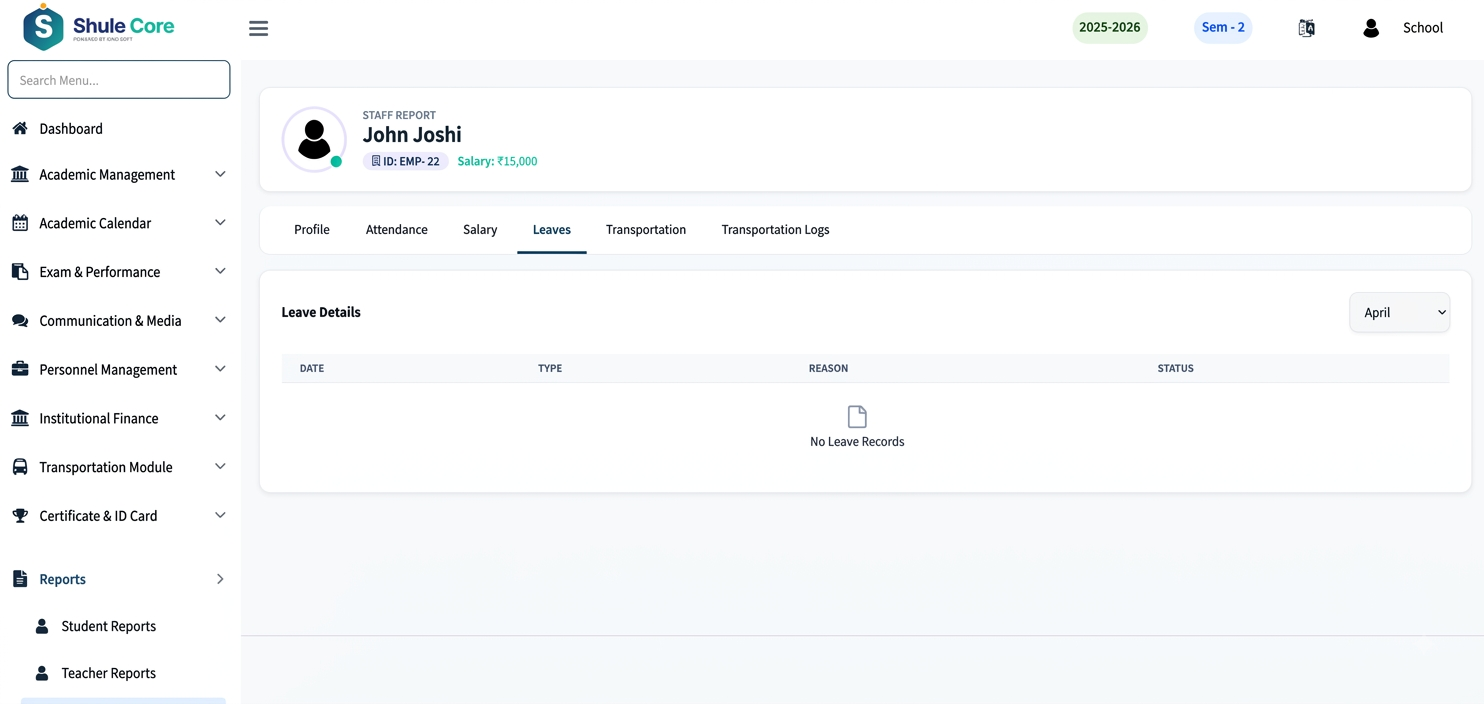Click the Personnel Management briefcase icon
This screenshot has height=704, width=1484.
click(20, 369)
